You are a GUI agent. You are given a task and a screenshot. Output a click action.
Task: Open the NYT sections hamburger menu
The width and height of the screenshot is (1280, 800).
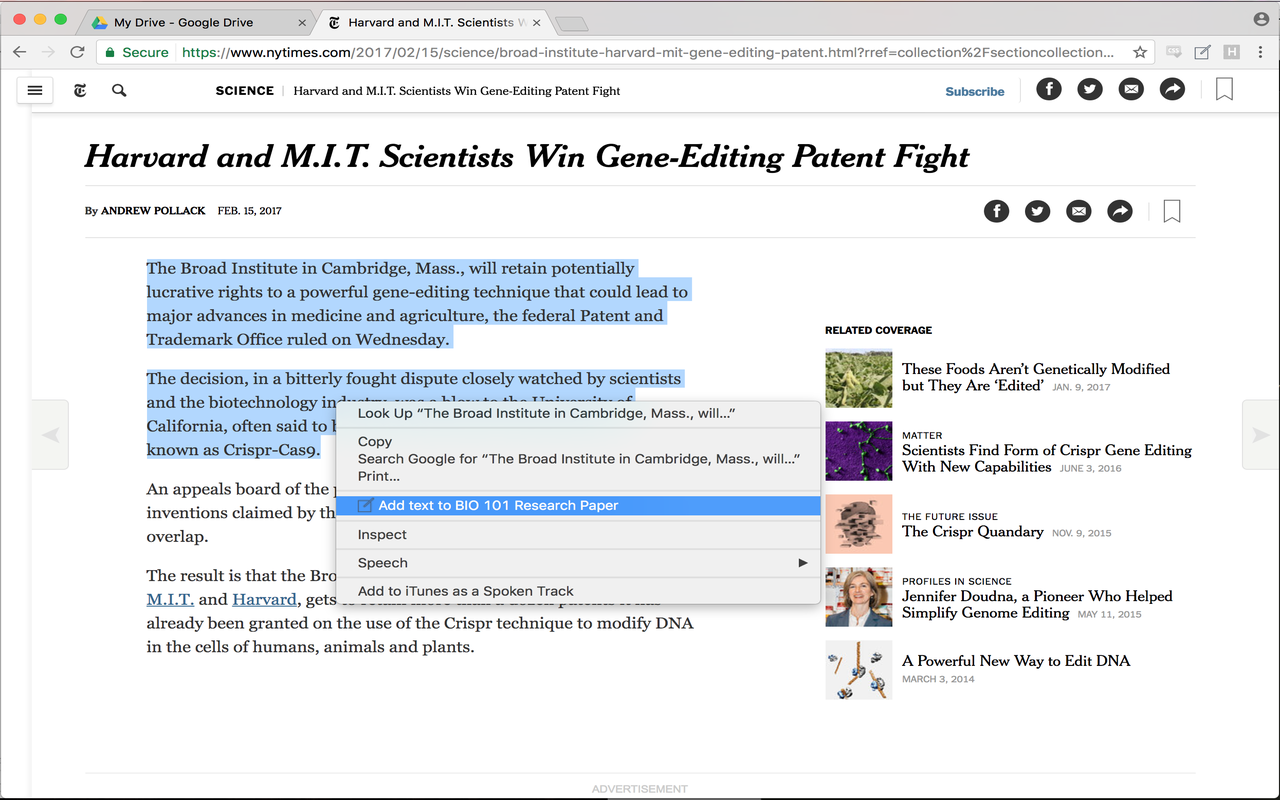35,90
